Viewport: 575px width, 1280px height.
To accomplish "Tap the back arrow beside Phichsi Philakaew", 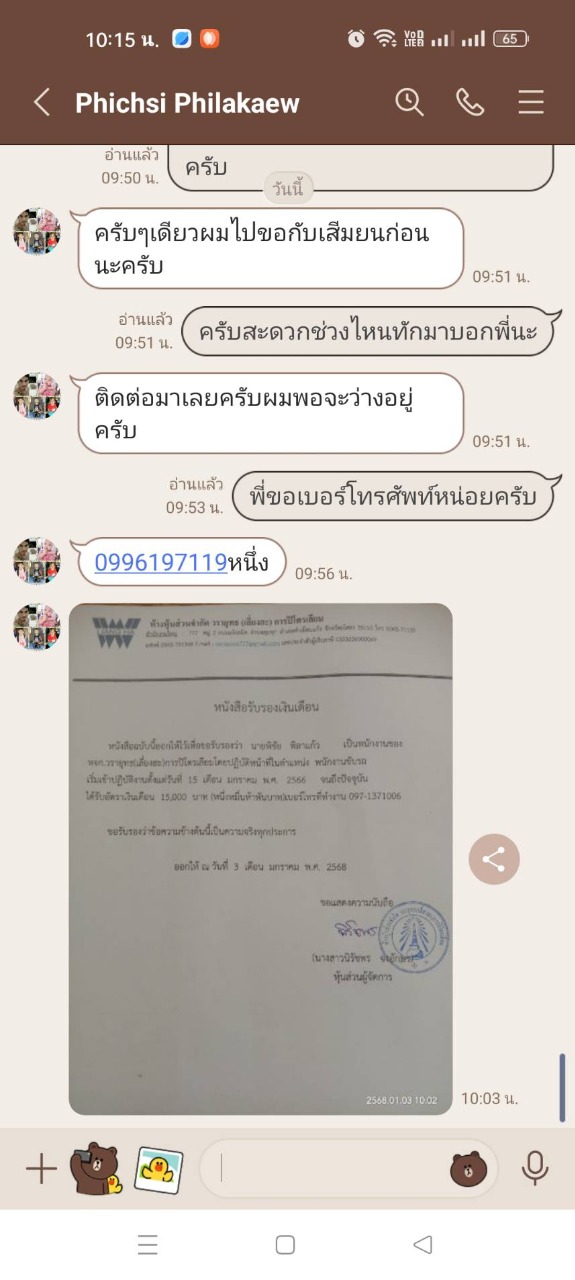I will coord(42,102).
